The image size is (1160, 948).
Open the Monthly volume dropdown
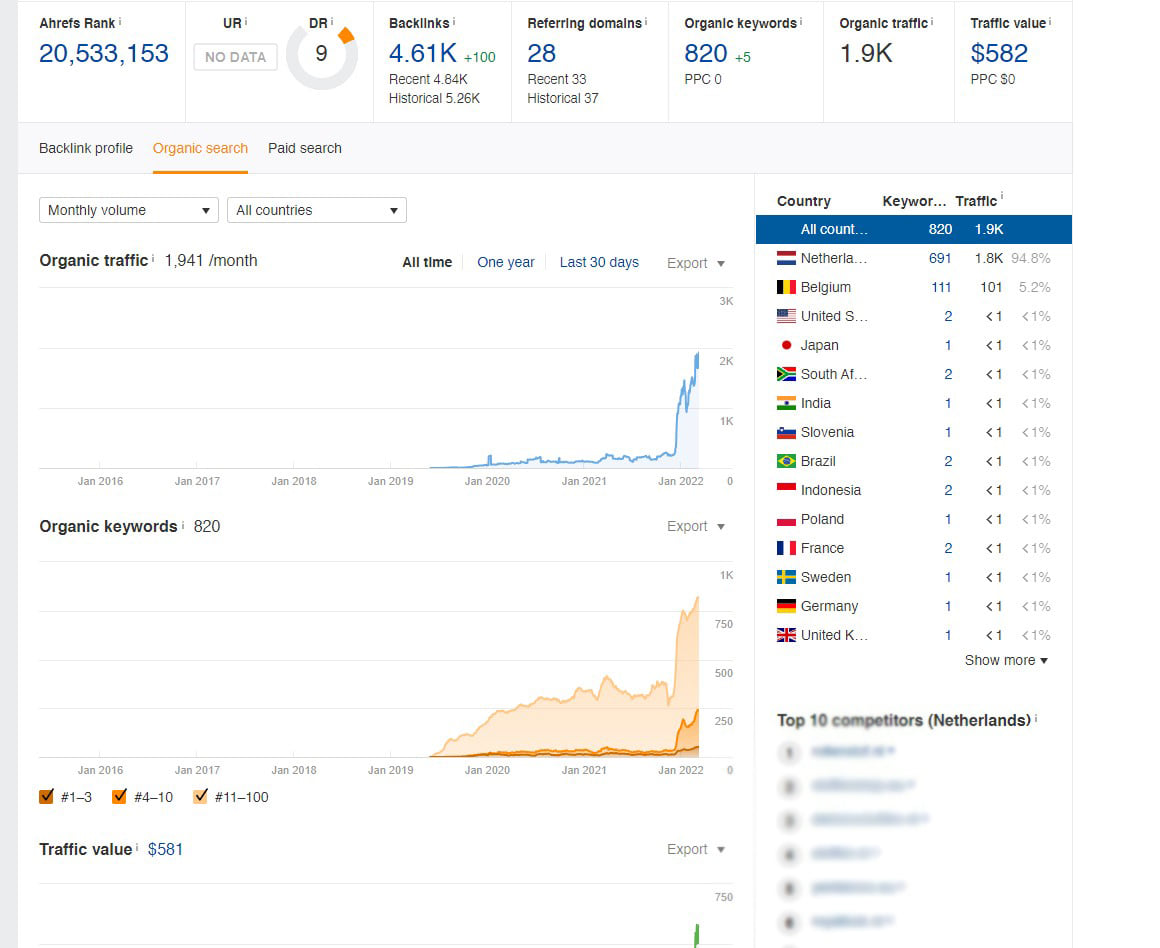coord(128,210)
